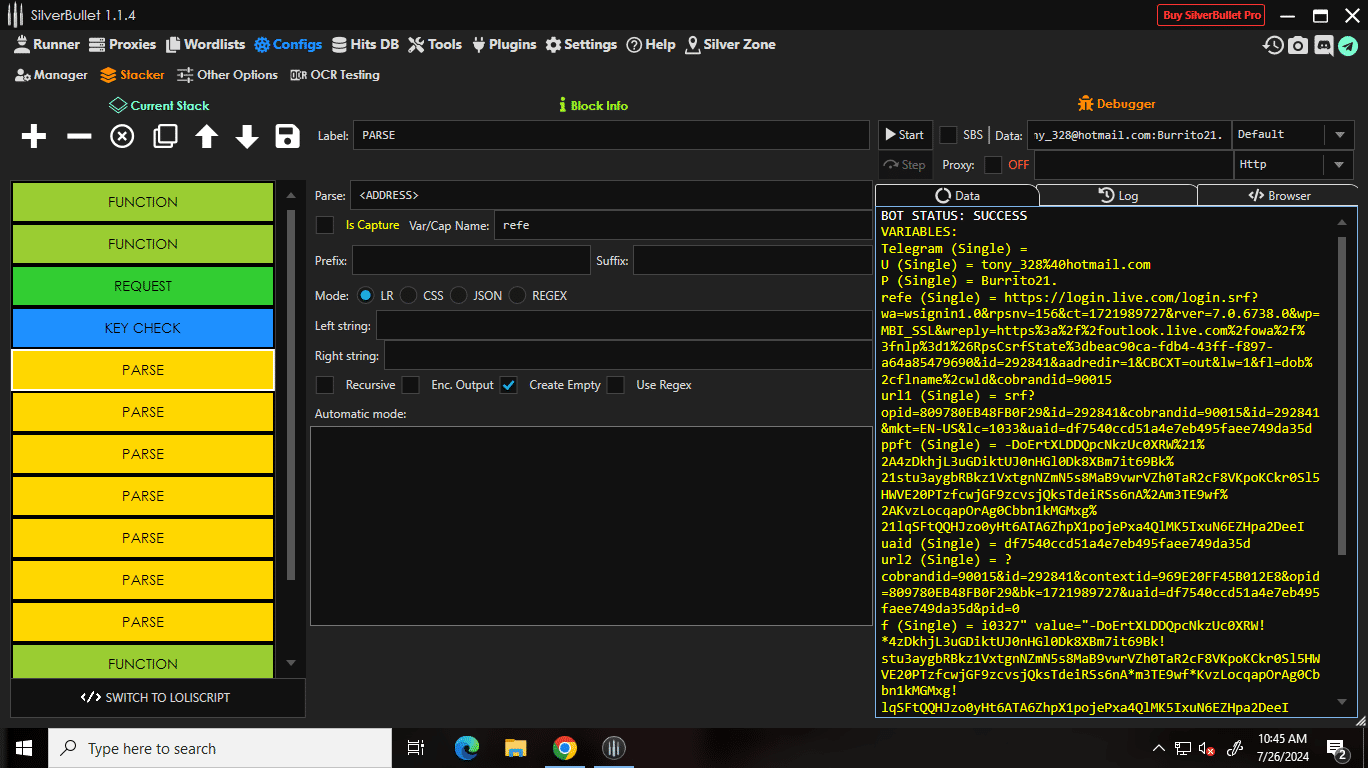Toggle the Is Capture checkbox
Viewport: 1368px width, 768px height.
tap(325, 225)
